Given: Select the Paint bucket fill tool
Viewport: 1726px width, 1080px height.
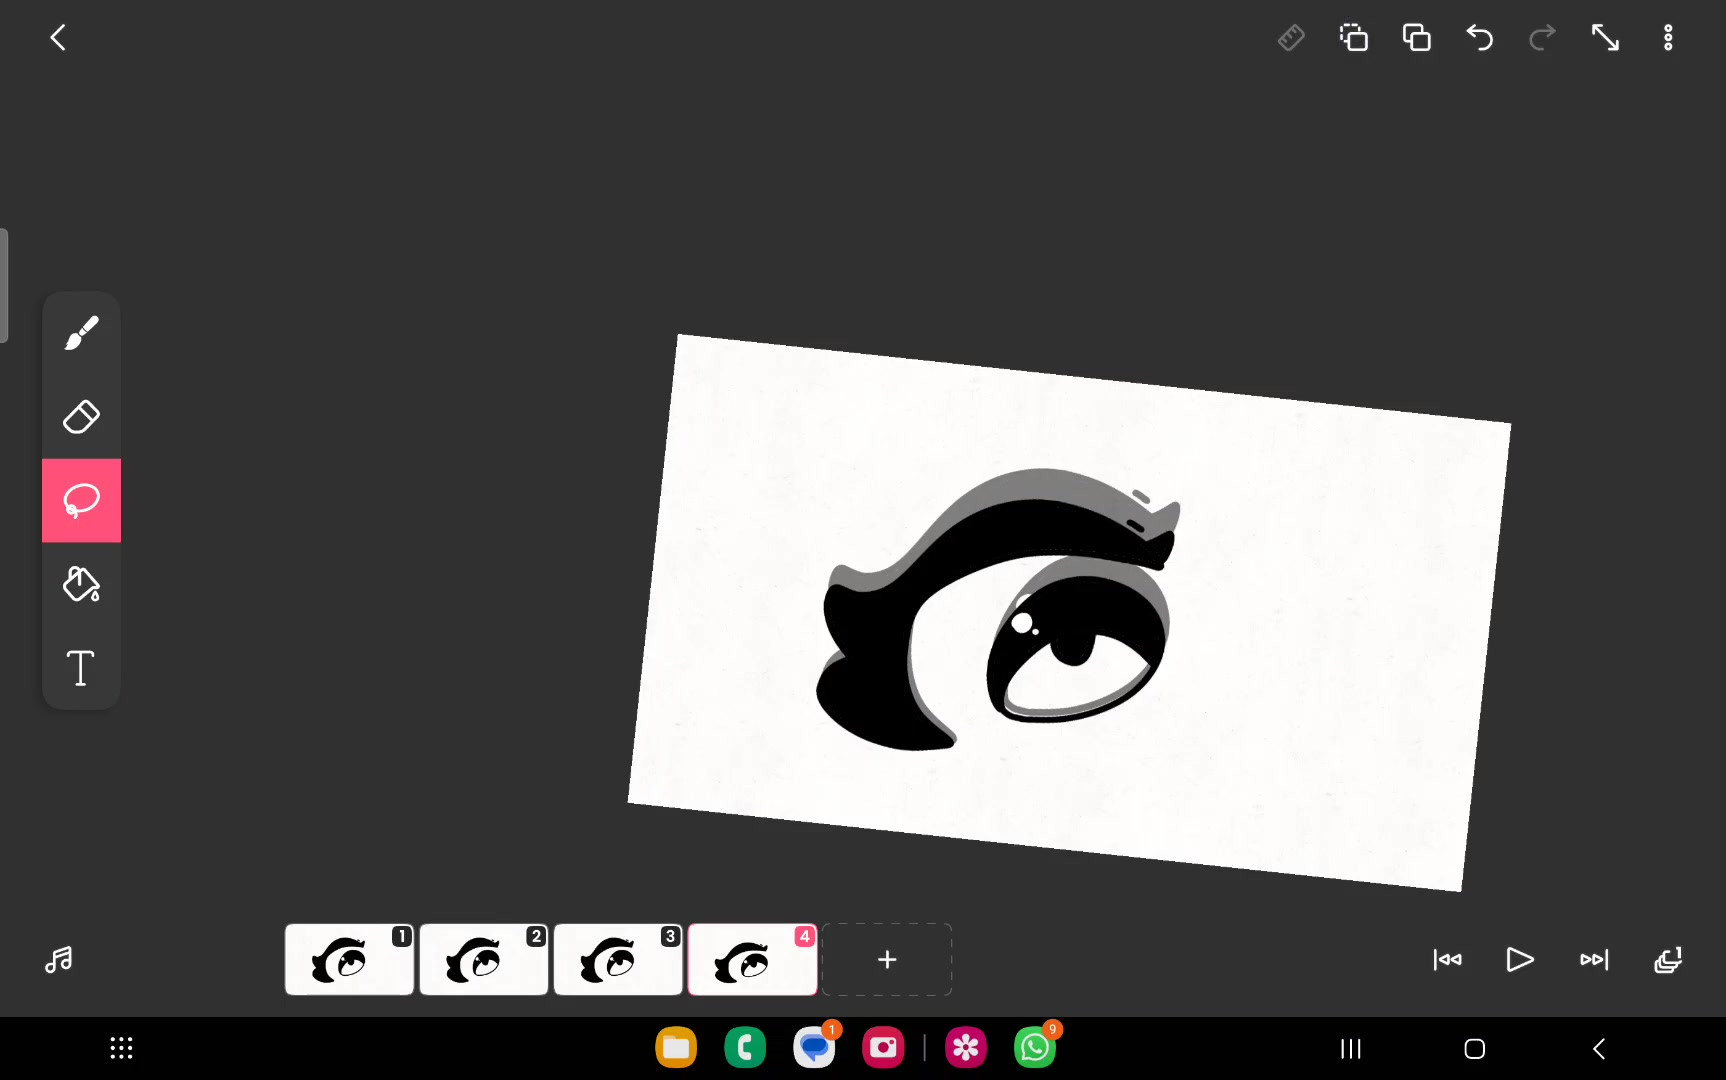Looking at the screenshot, I should click(x=81, y=584).
